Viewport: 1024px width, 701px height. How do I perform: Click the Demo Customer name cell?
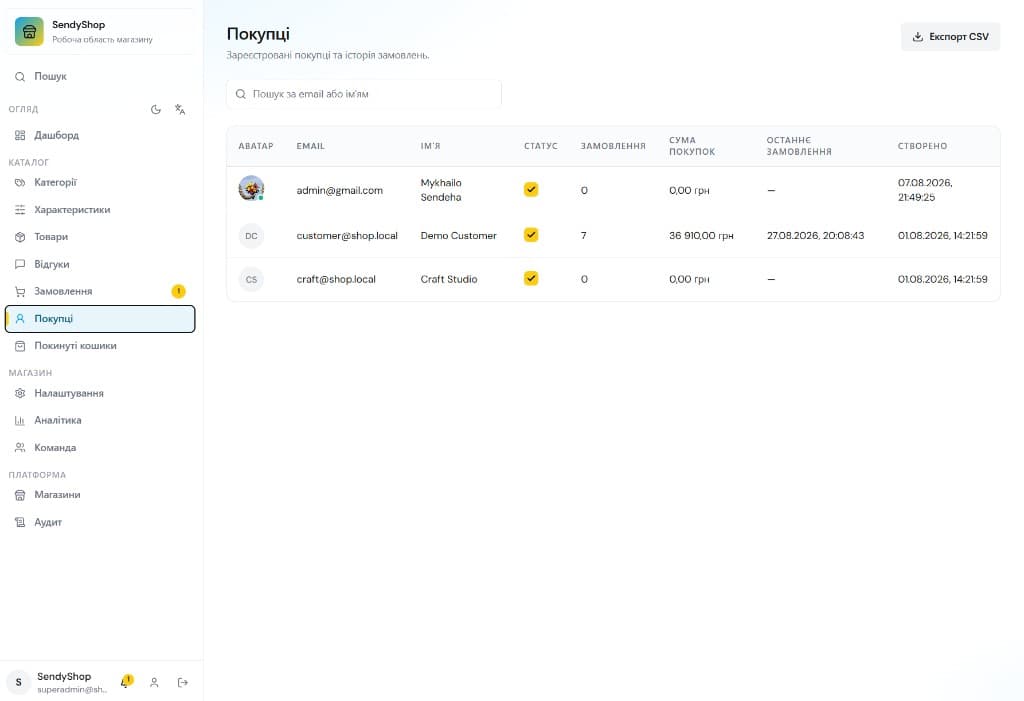click(x=458, y=236)
